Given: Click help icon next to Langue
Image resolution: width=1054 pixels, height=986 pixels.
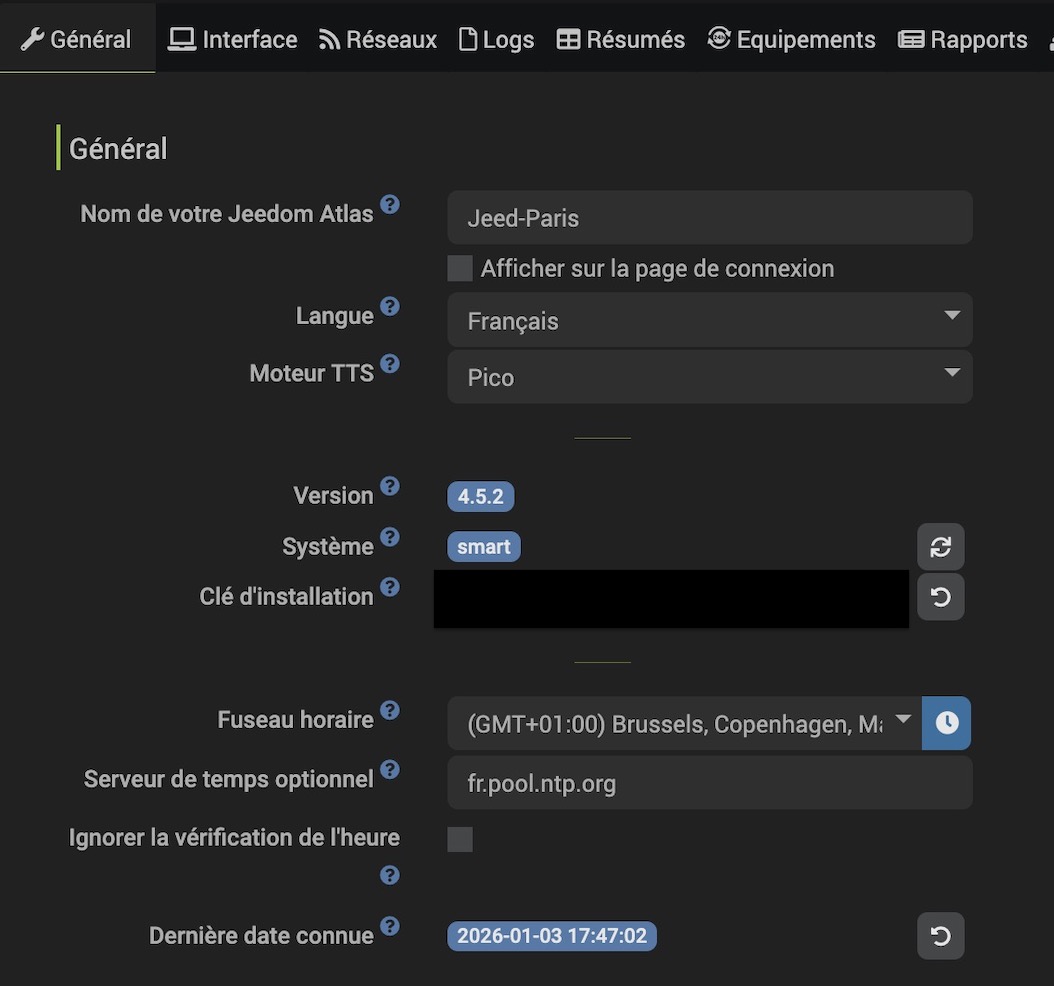Looking at the screenshot, I should tap(390, 306).
